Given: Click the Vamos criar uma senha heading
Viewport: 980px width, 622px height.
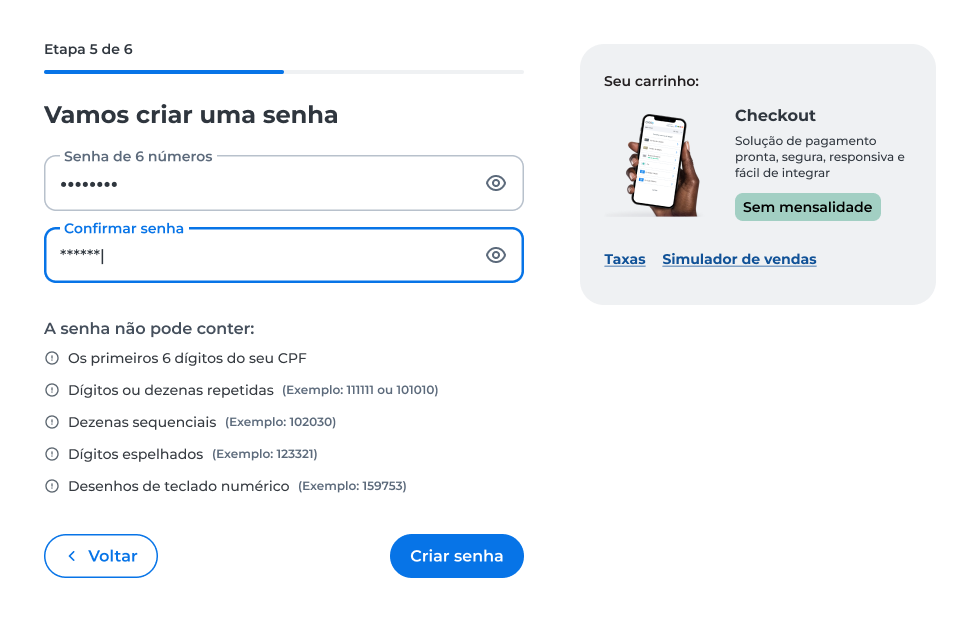Looking at the screenshot, I should pos(191,115).
